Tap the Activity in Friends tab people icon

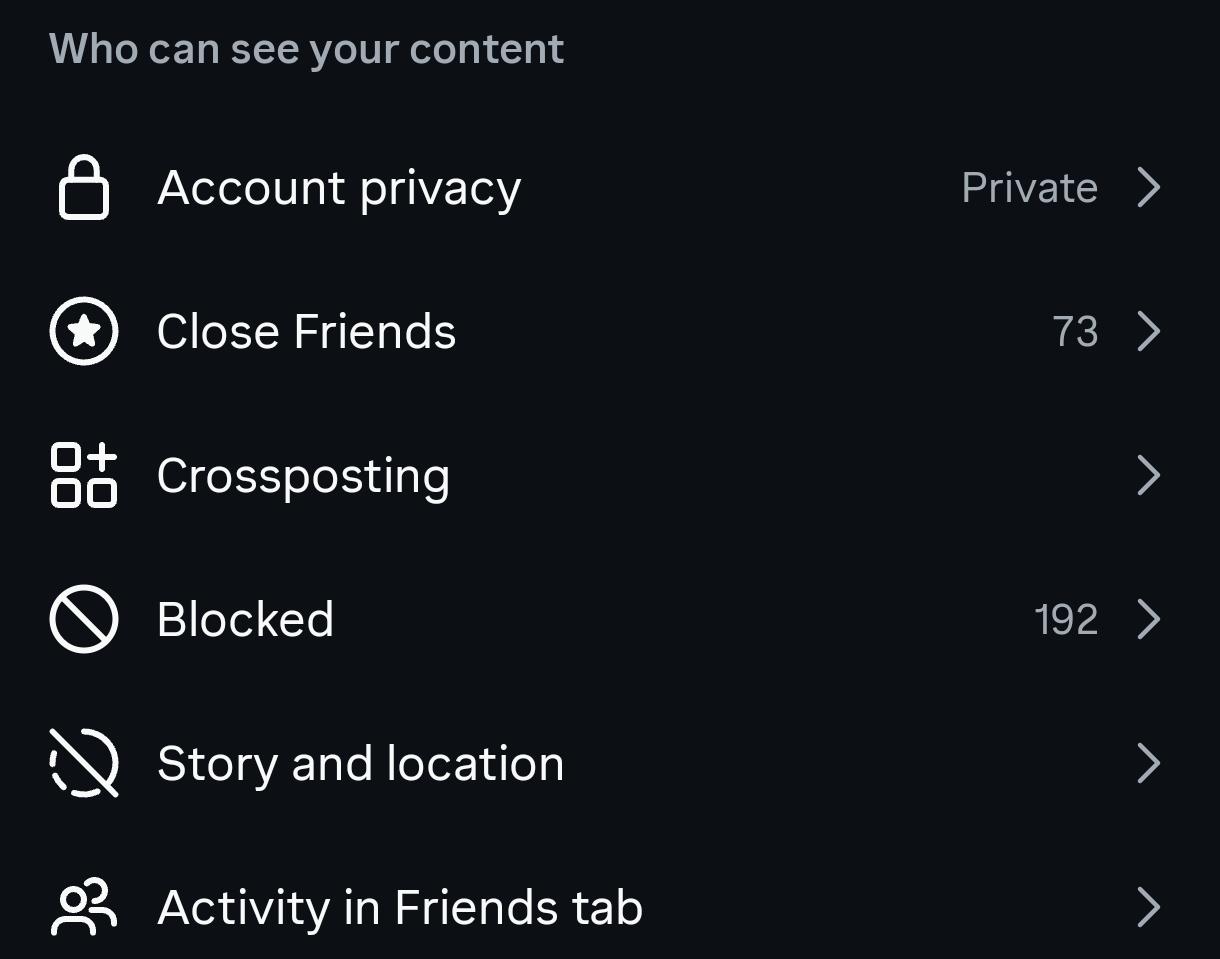(x=84, y=907)
